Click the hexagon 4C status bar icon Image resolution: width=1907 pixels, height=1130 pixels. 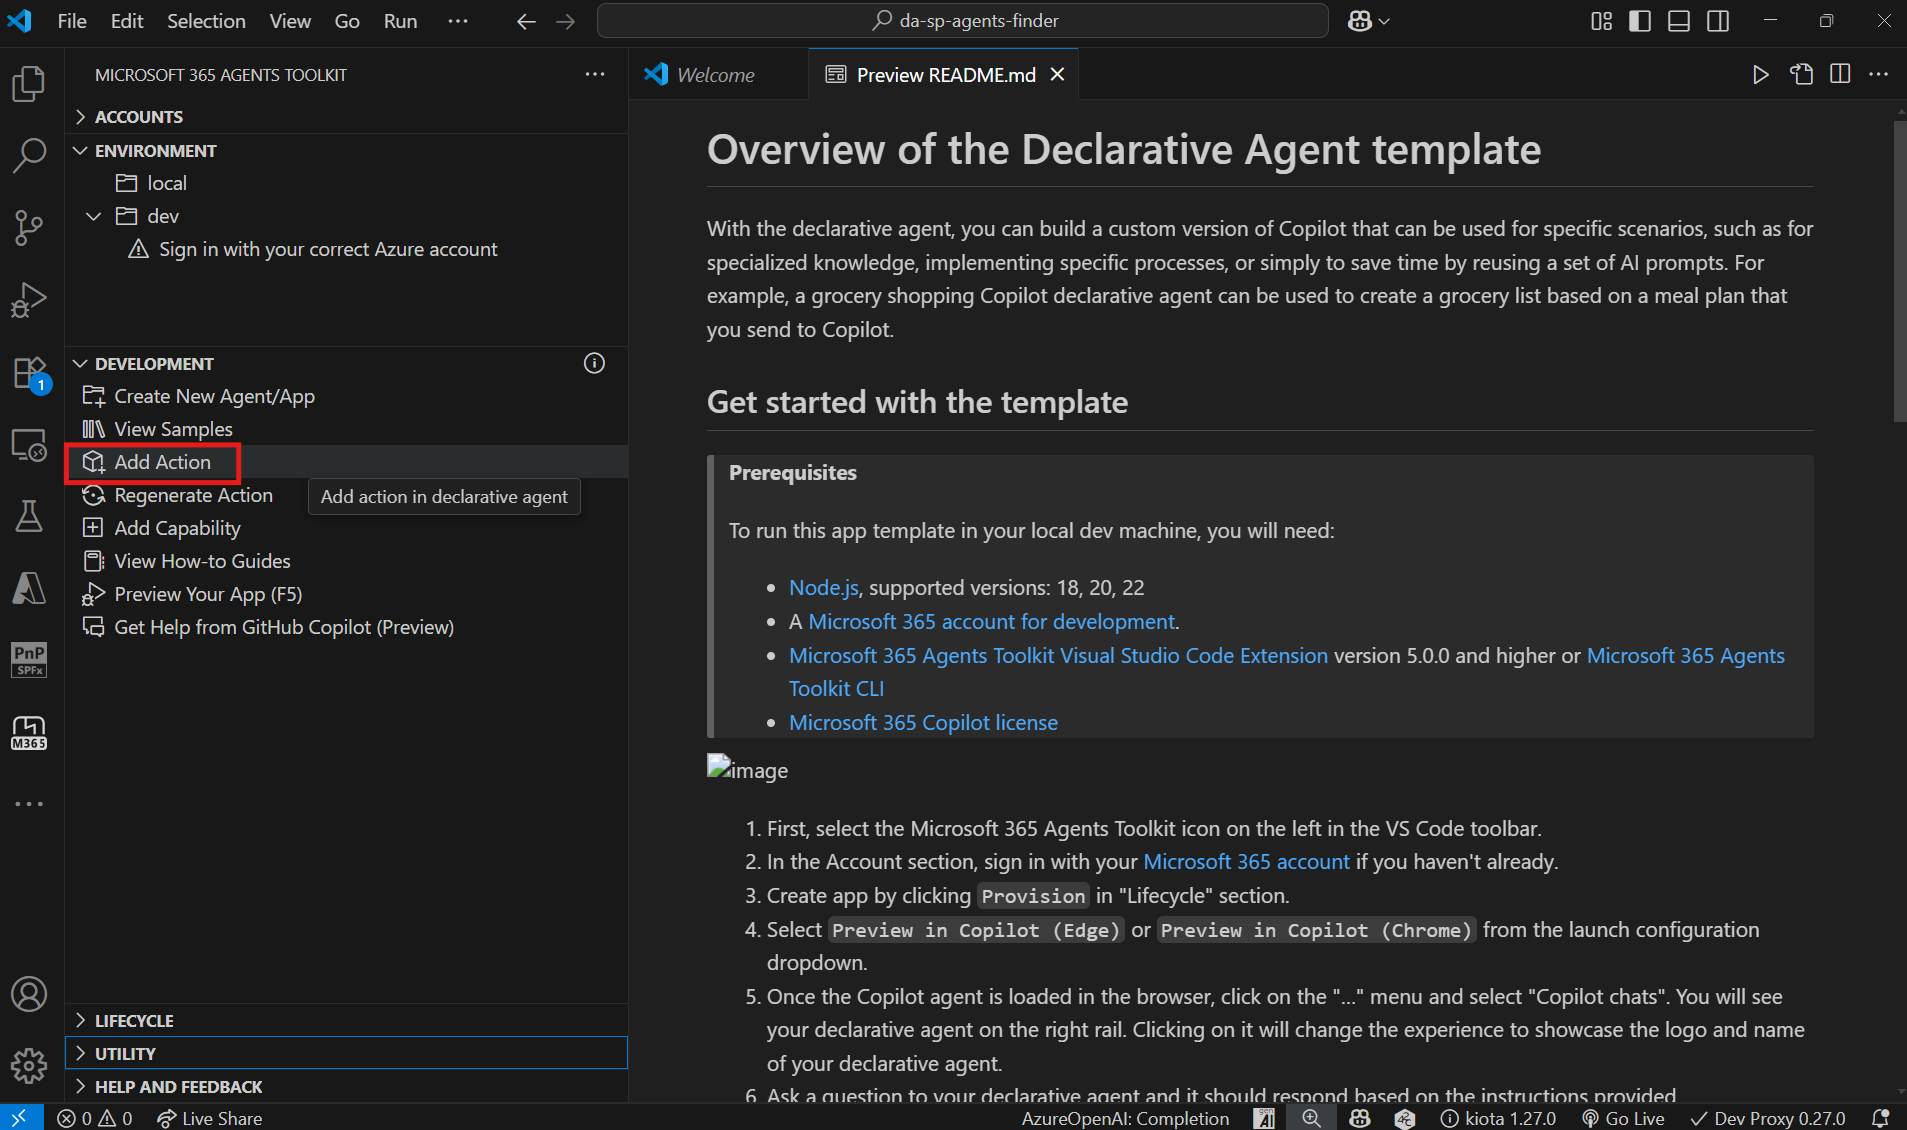[1405, 1118]
